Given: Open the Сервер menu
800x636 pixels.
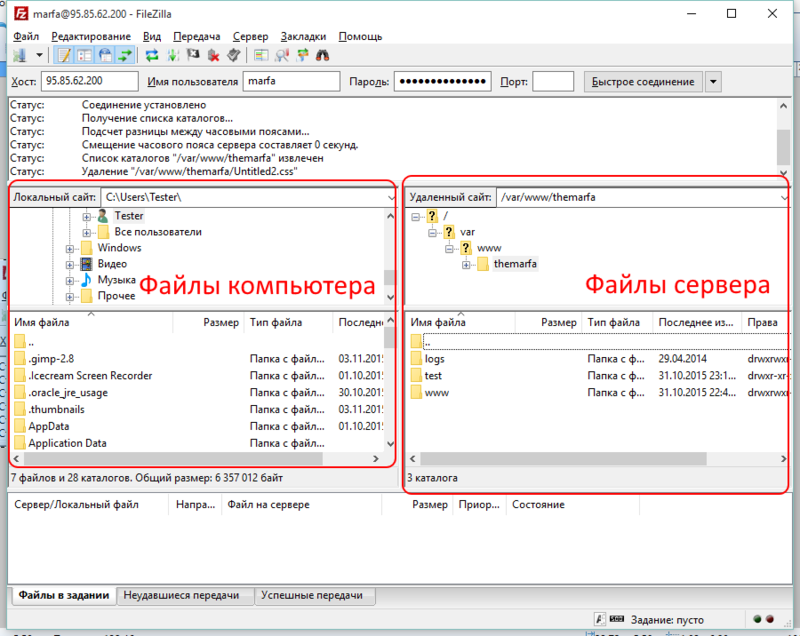Looking at the screenshot, I should (250, 36).
